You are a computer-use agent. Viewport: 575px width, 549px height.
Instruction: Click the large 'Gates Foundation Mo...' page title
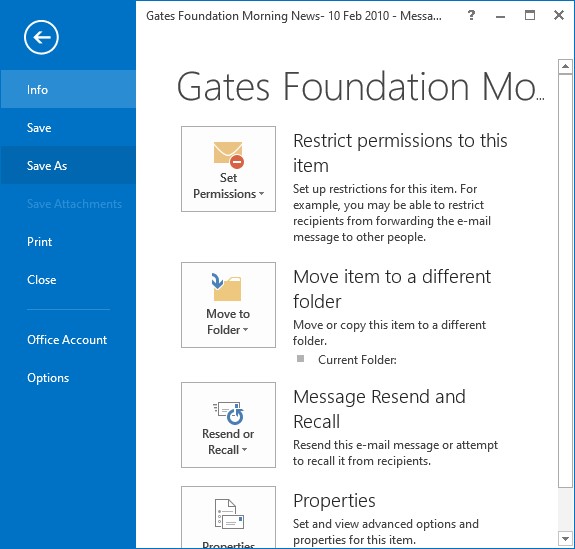point(360,87)
